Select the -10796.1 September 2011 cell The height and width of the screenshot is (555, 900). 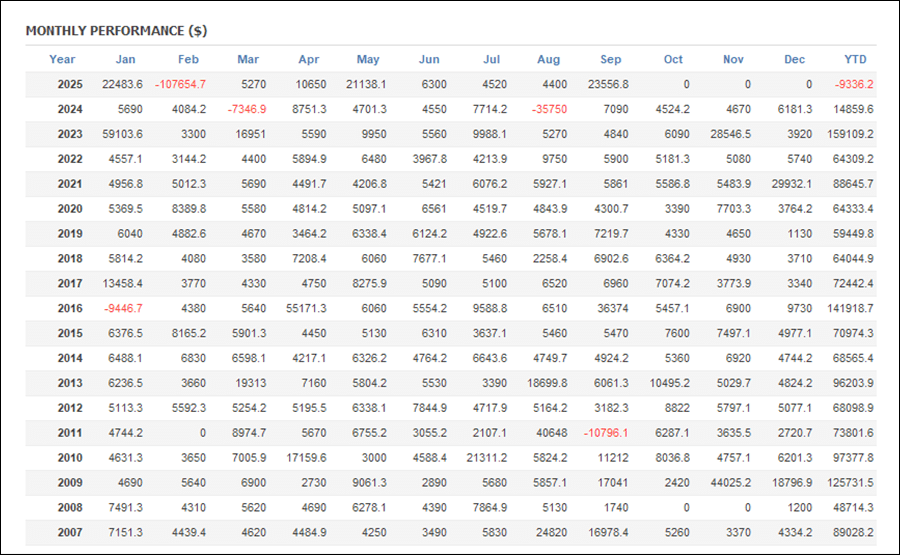[x=607, y=434]
